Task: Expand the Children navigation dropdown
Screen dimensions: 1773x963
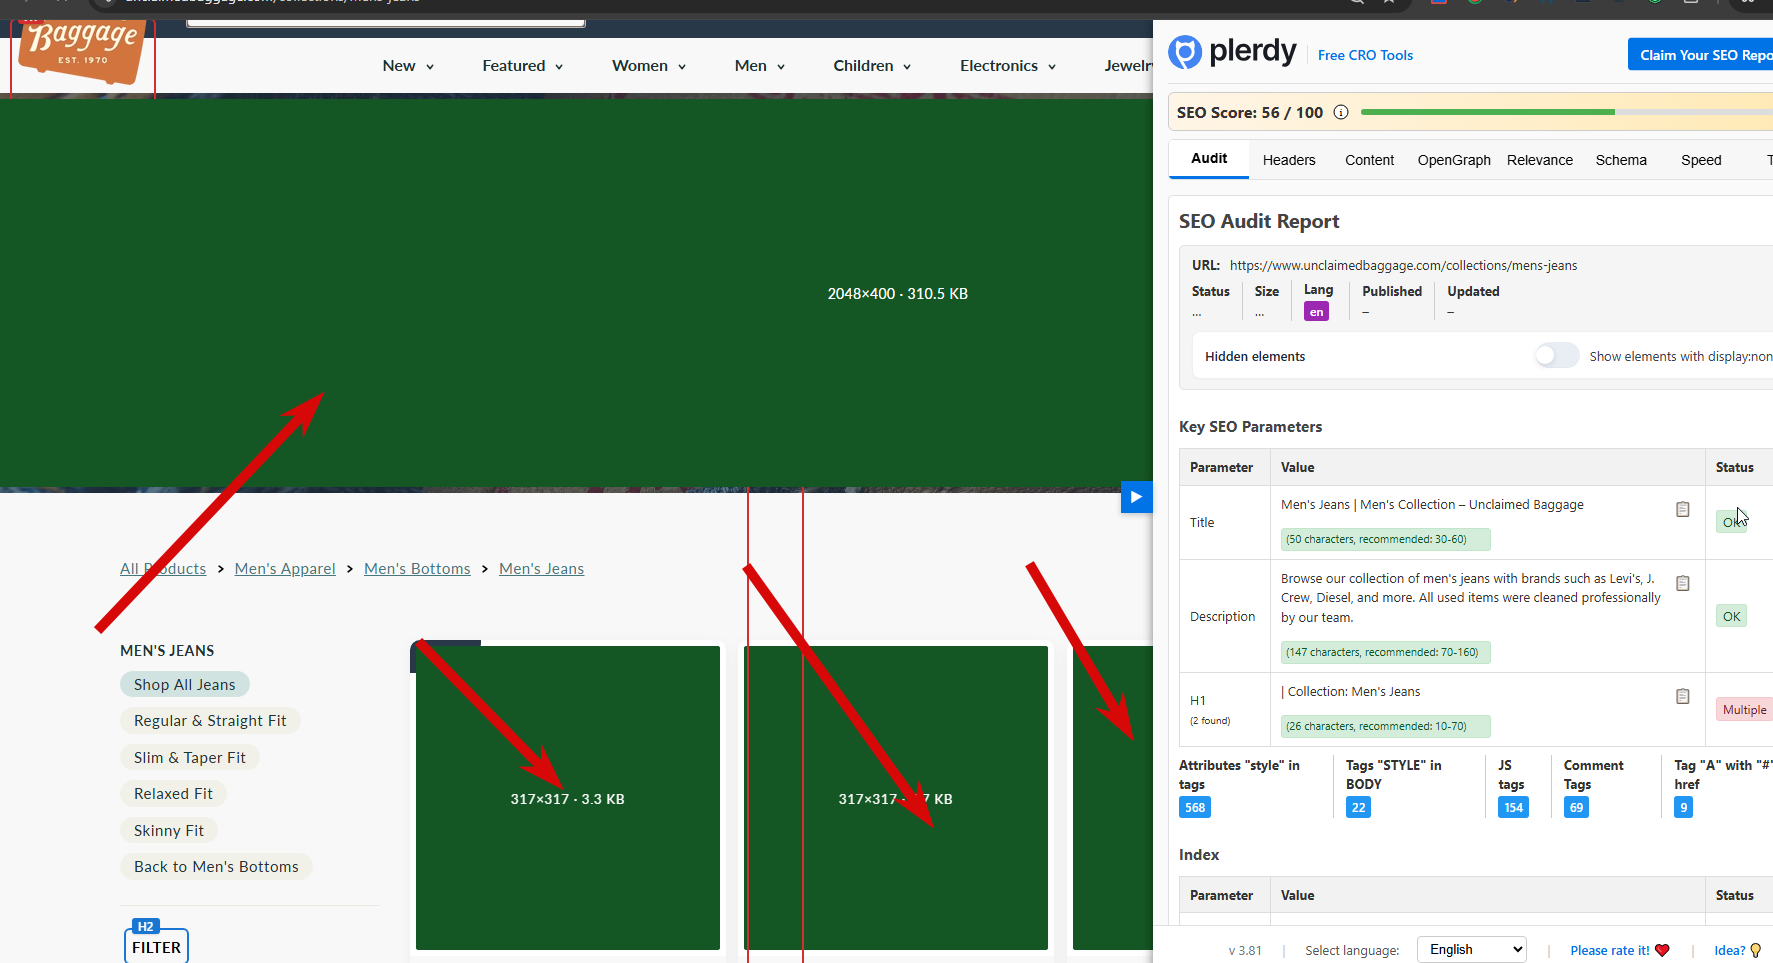Action: coord(872,66)
